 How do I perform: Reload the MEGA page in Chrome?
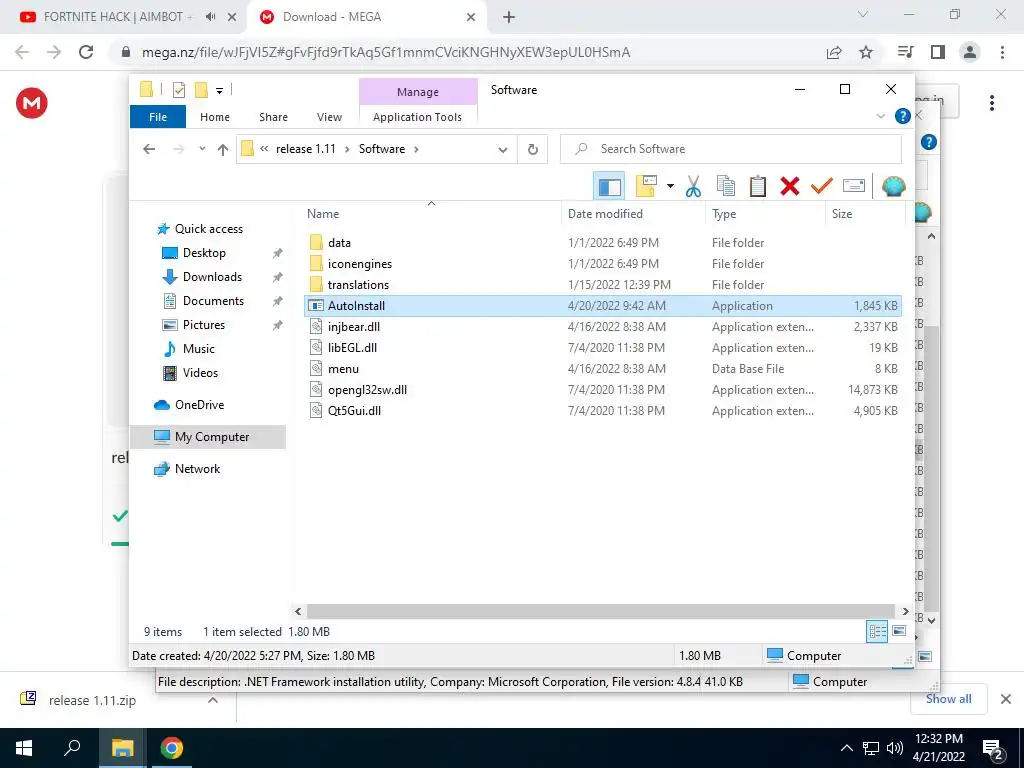coord(86,52)
